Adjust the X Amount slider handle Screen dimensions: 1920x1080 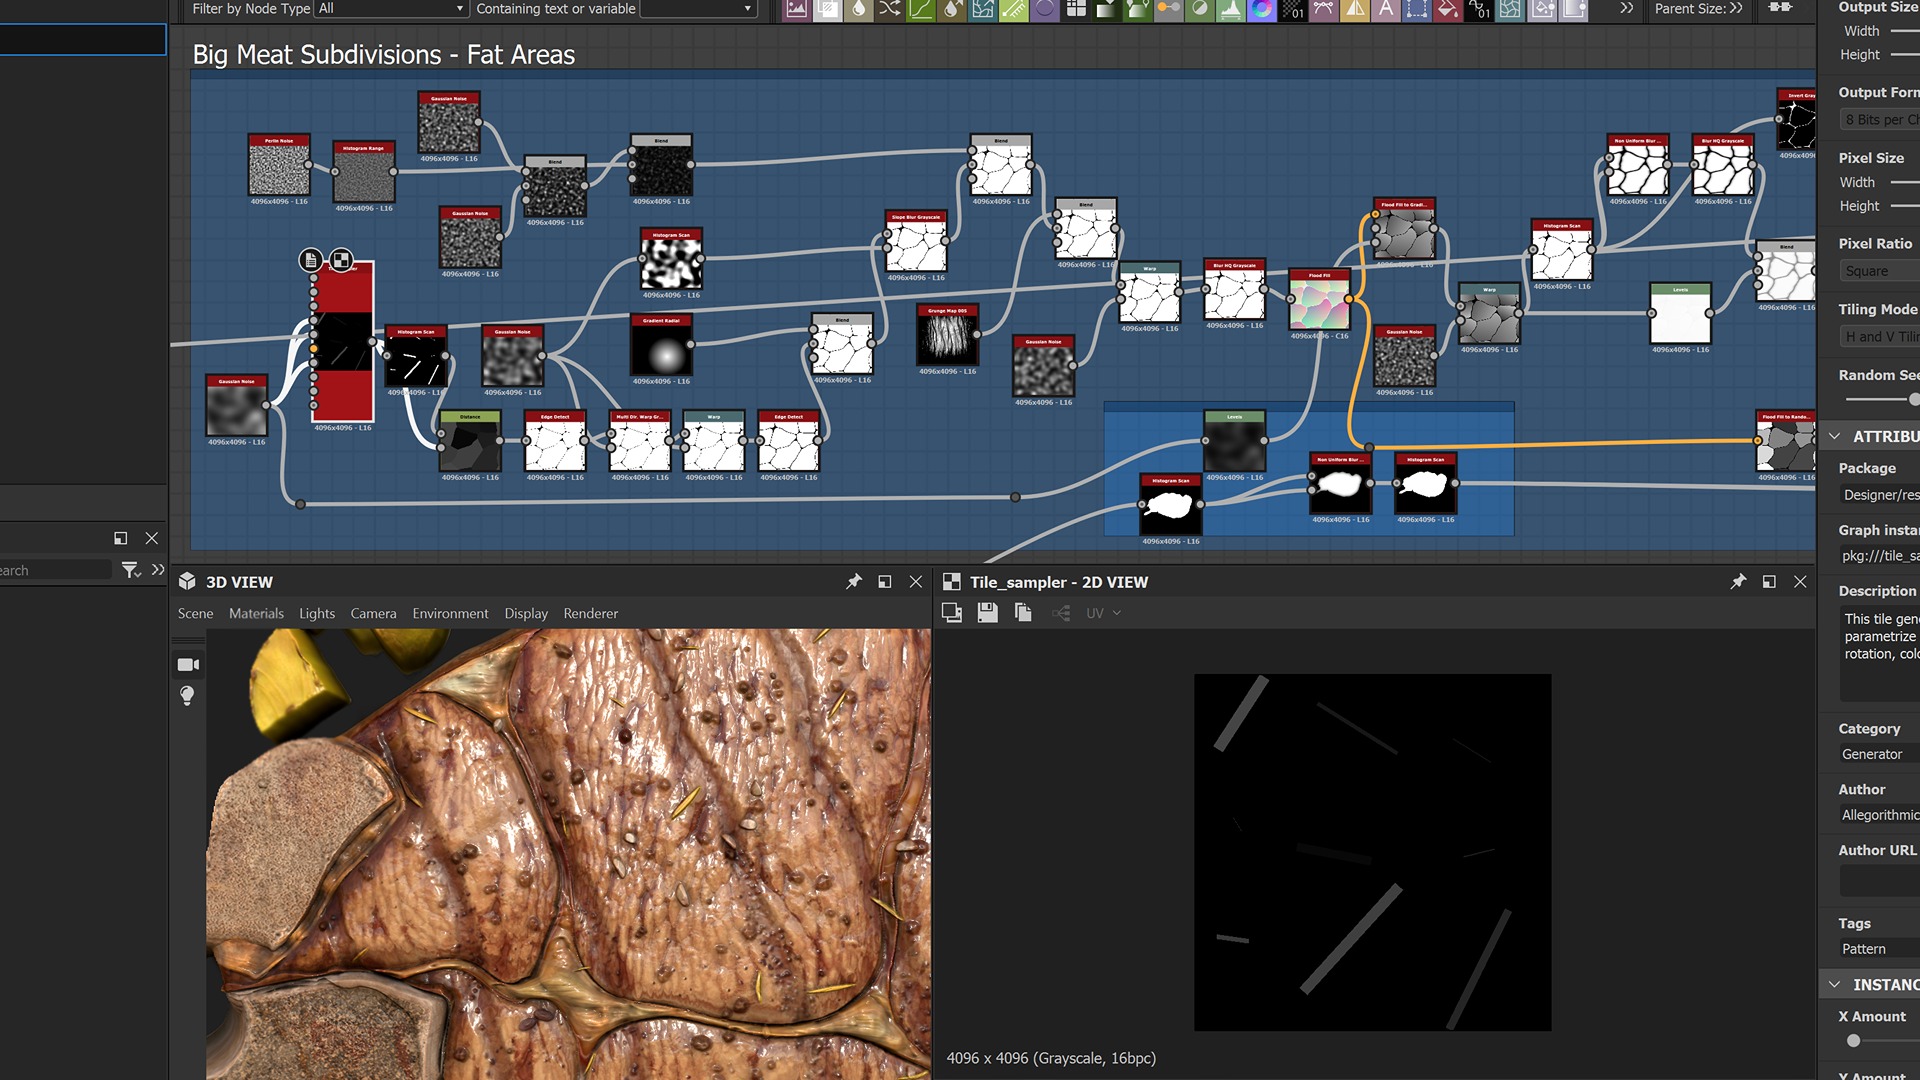click(x=1853, y=1041)
